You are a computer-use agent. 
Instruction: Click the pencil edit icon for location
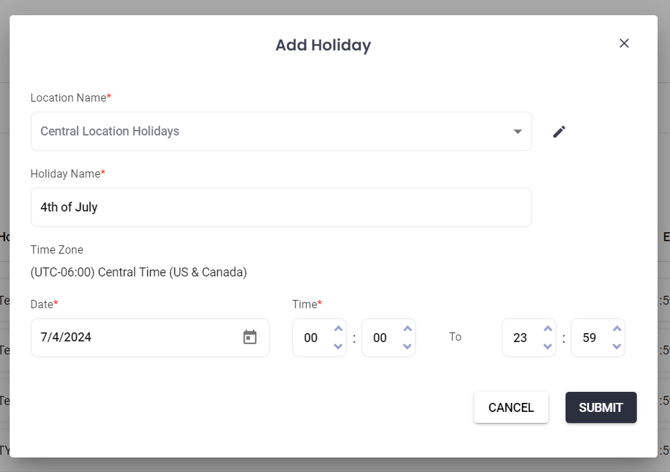point(559,131)
